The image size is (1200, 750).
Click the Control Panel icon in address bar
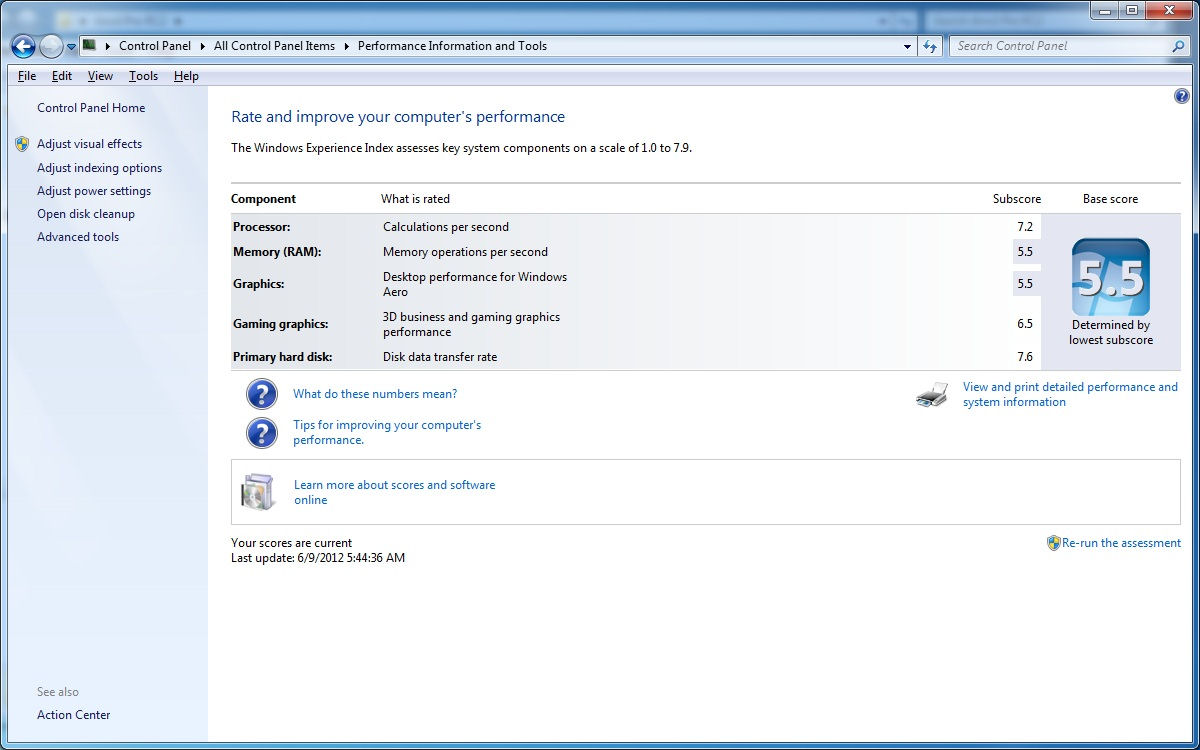(89, 46)
